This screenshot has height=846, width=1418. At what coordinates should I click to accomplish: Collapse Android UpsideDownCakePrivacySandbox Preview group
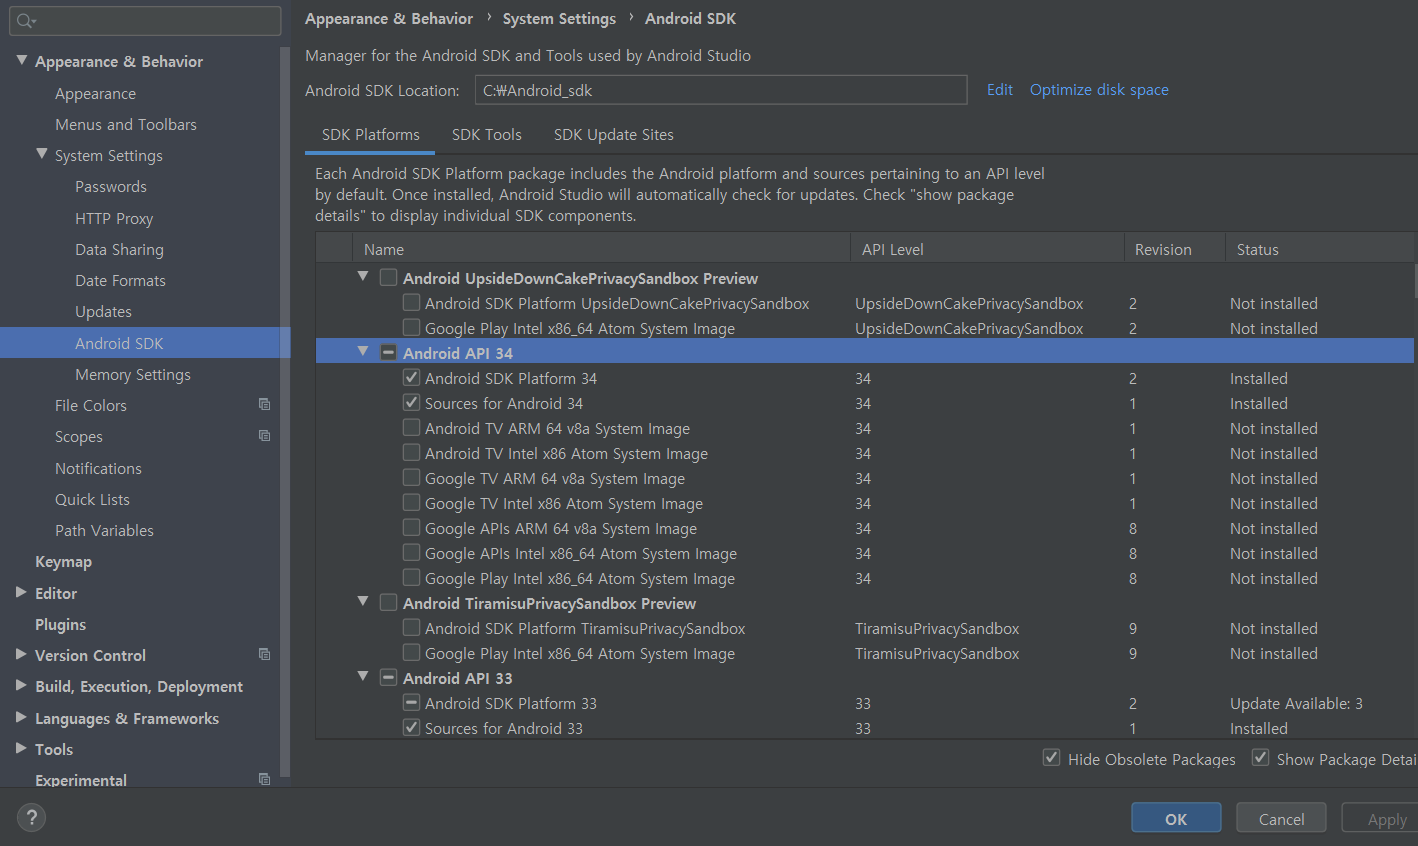click(x=363, y=276)
